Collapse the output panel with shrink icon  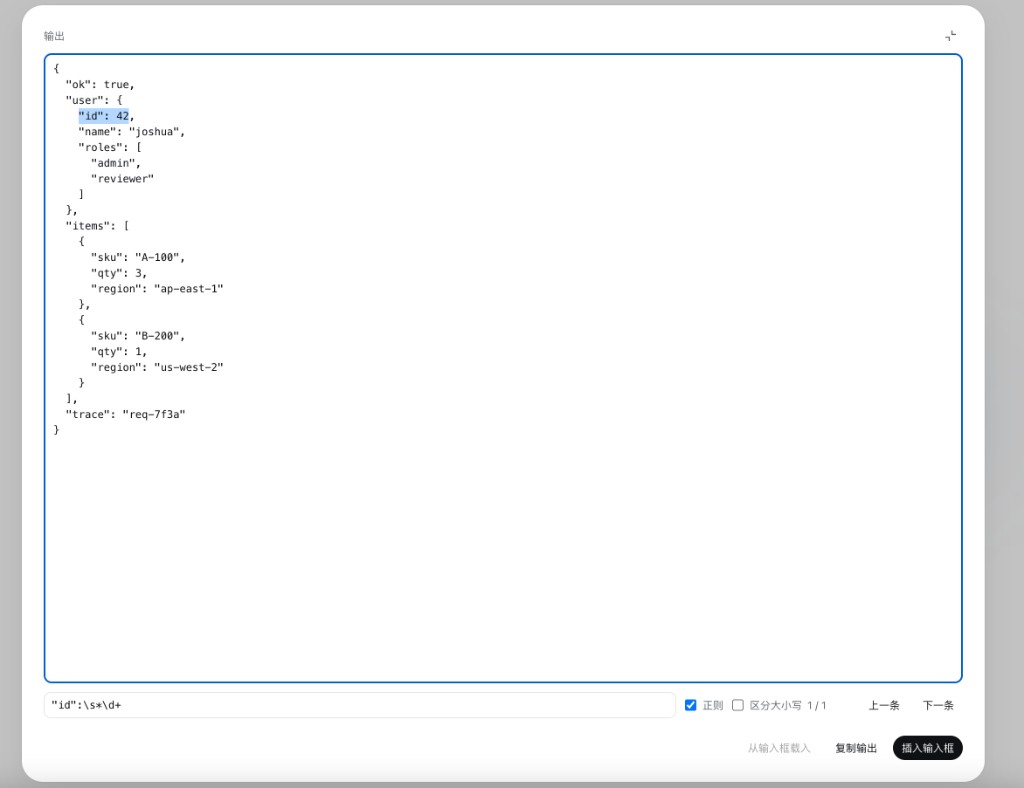(x=950, y=36)
